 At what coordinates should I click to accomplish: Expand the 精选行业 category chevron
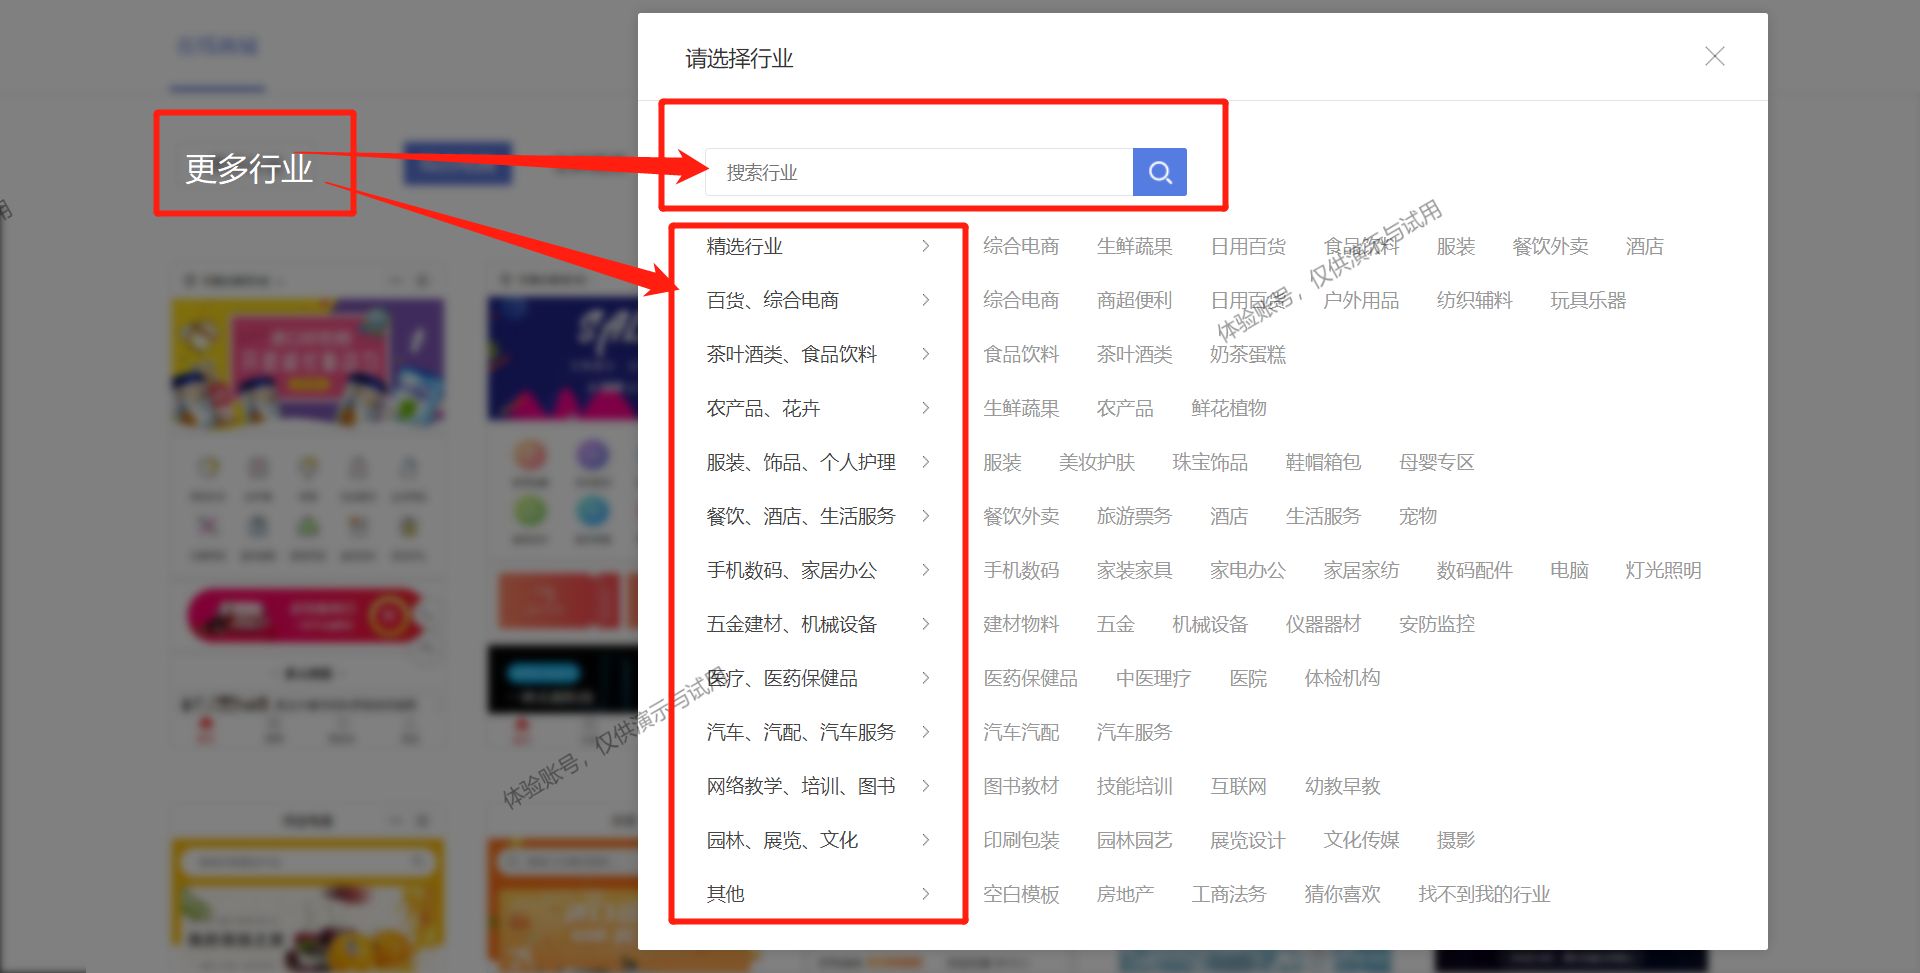[x=926, y=246]
